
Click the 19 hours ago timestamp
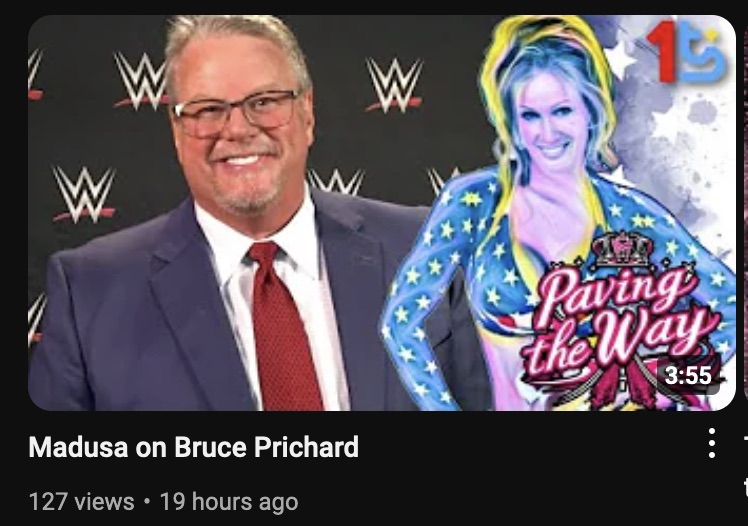point(229,502)
